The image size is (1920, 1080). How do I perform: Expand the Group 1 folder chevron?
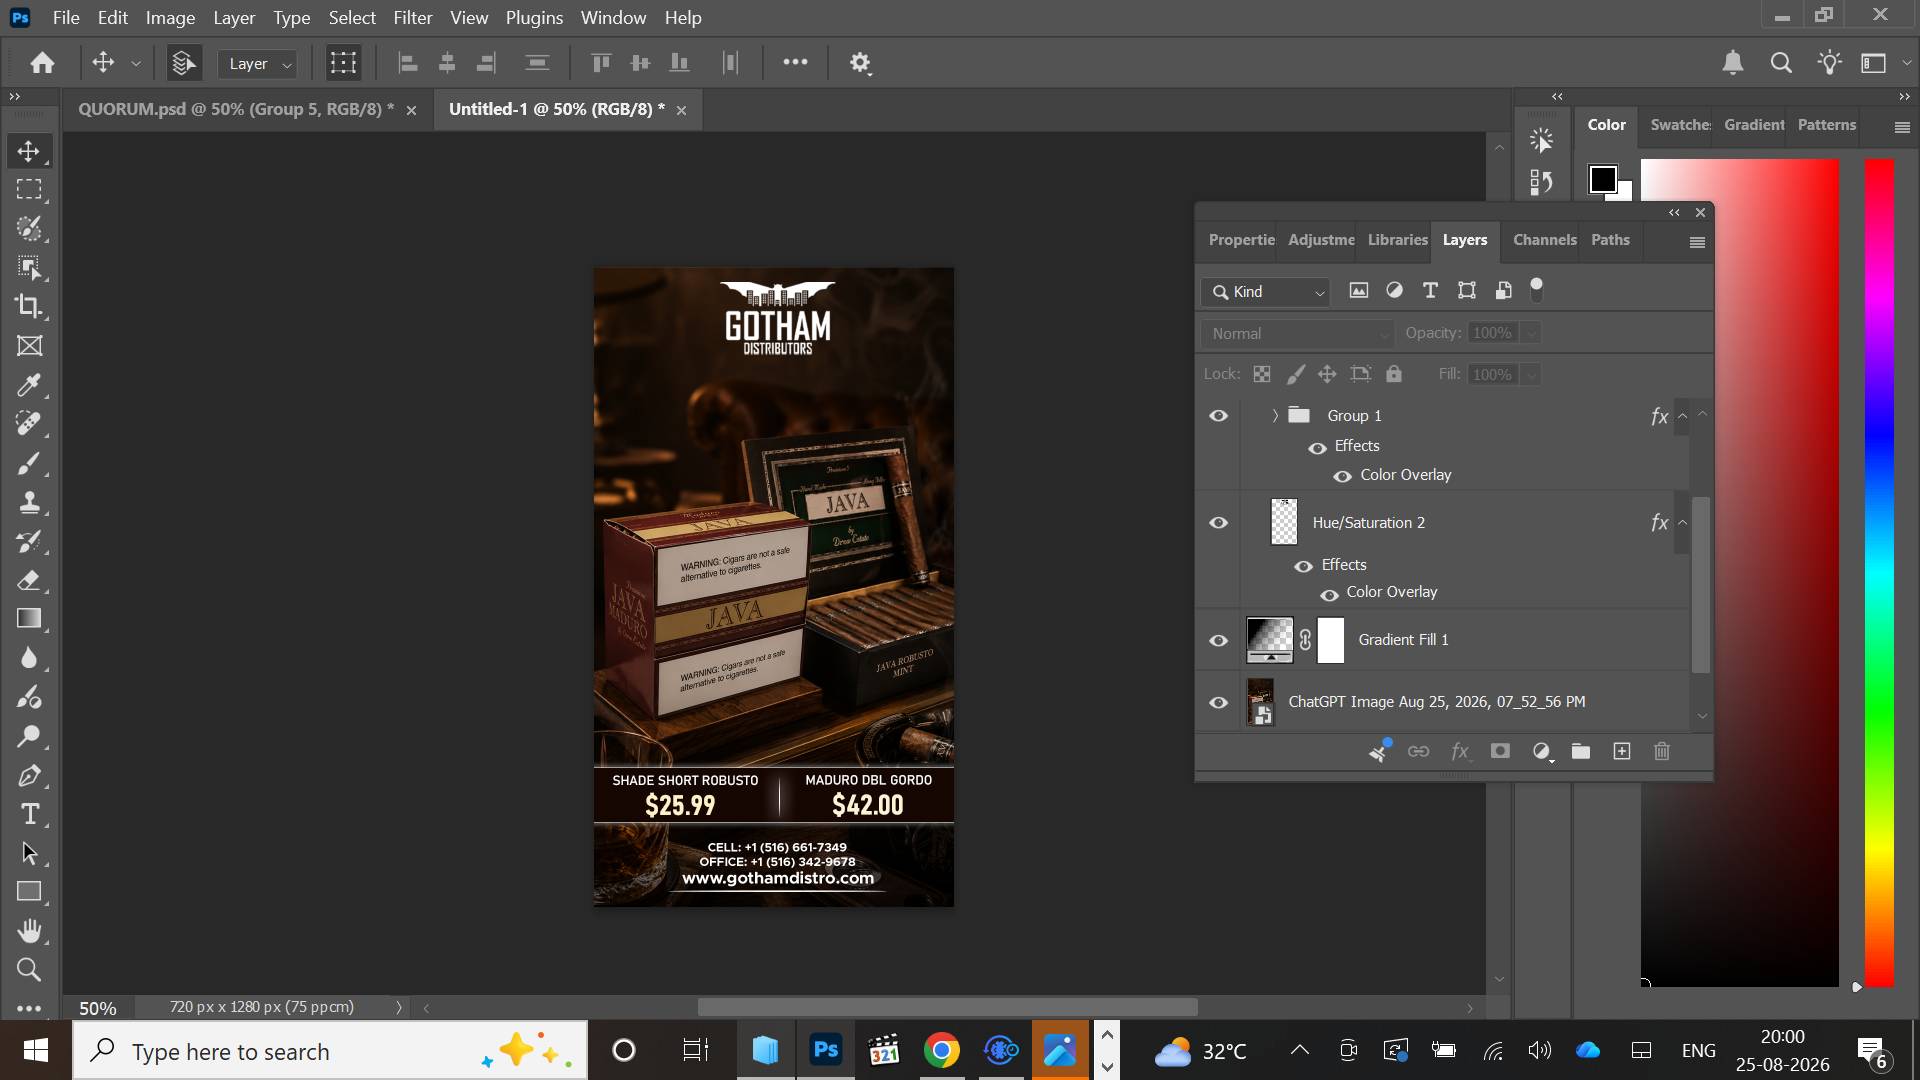pos(1275,416)
